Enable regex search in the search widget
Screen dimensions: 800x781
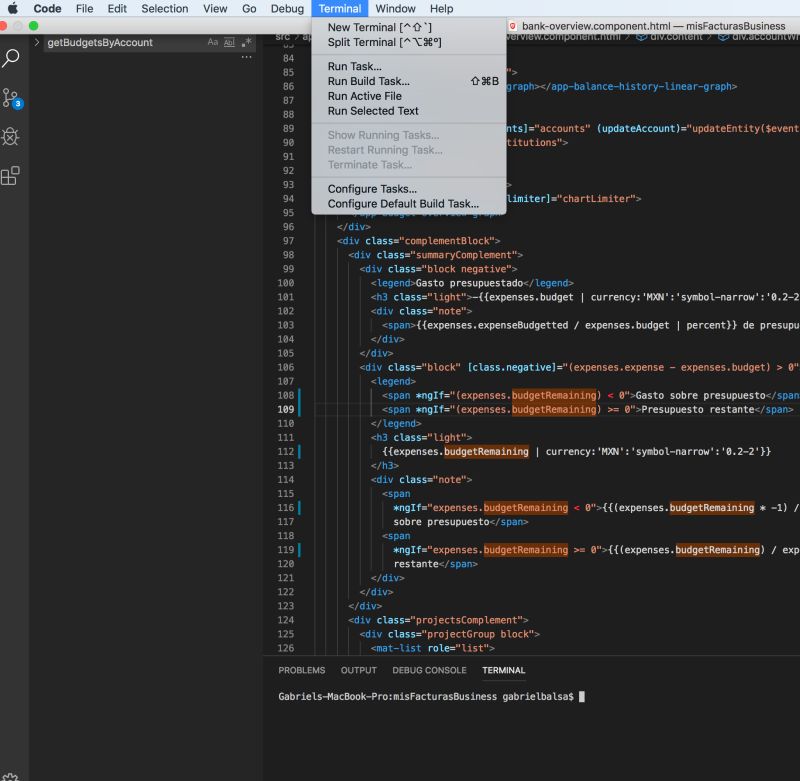coord(248,43)
